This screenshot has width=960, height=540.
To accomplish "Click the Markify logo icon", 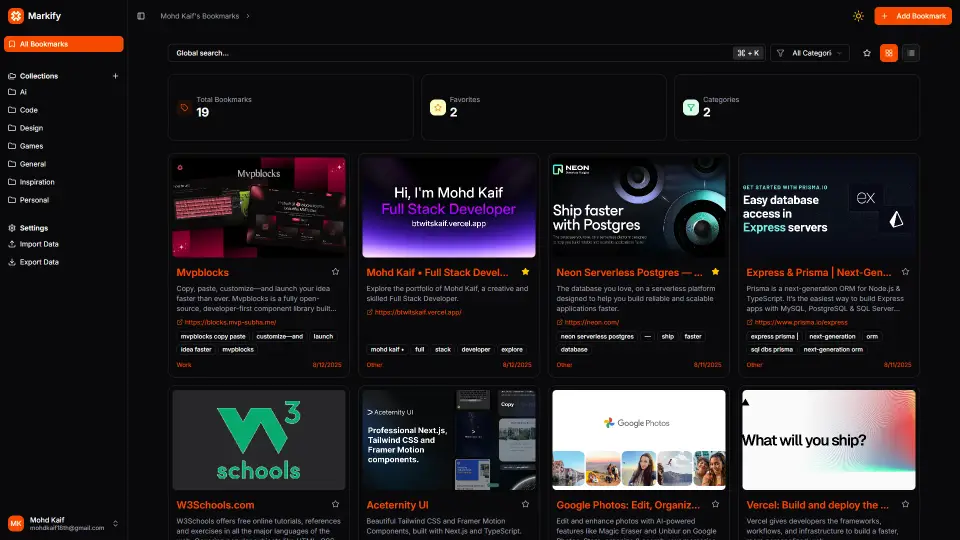I will (15, 16).
